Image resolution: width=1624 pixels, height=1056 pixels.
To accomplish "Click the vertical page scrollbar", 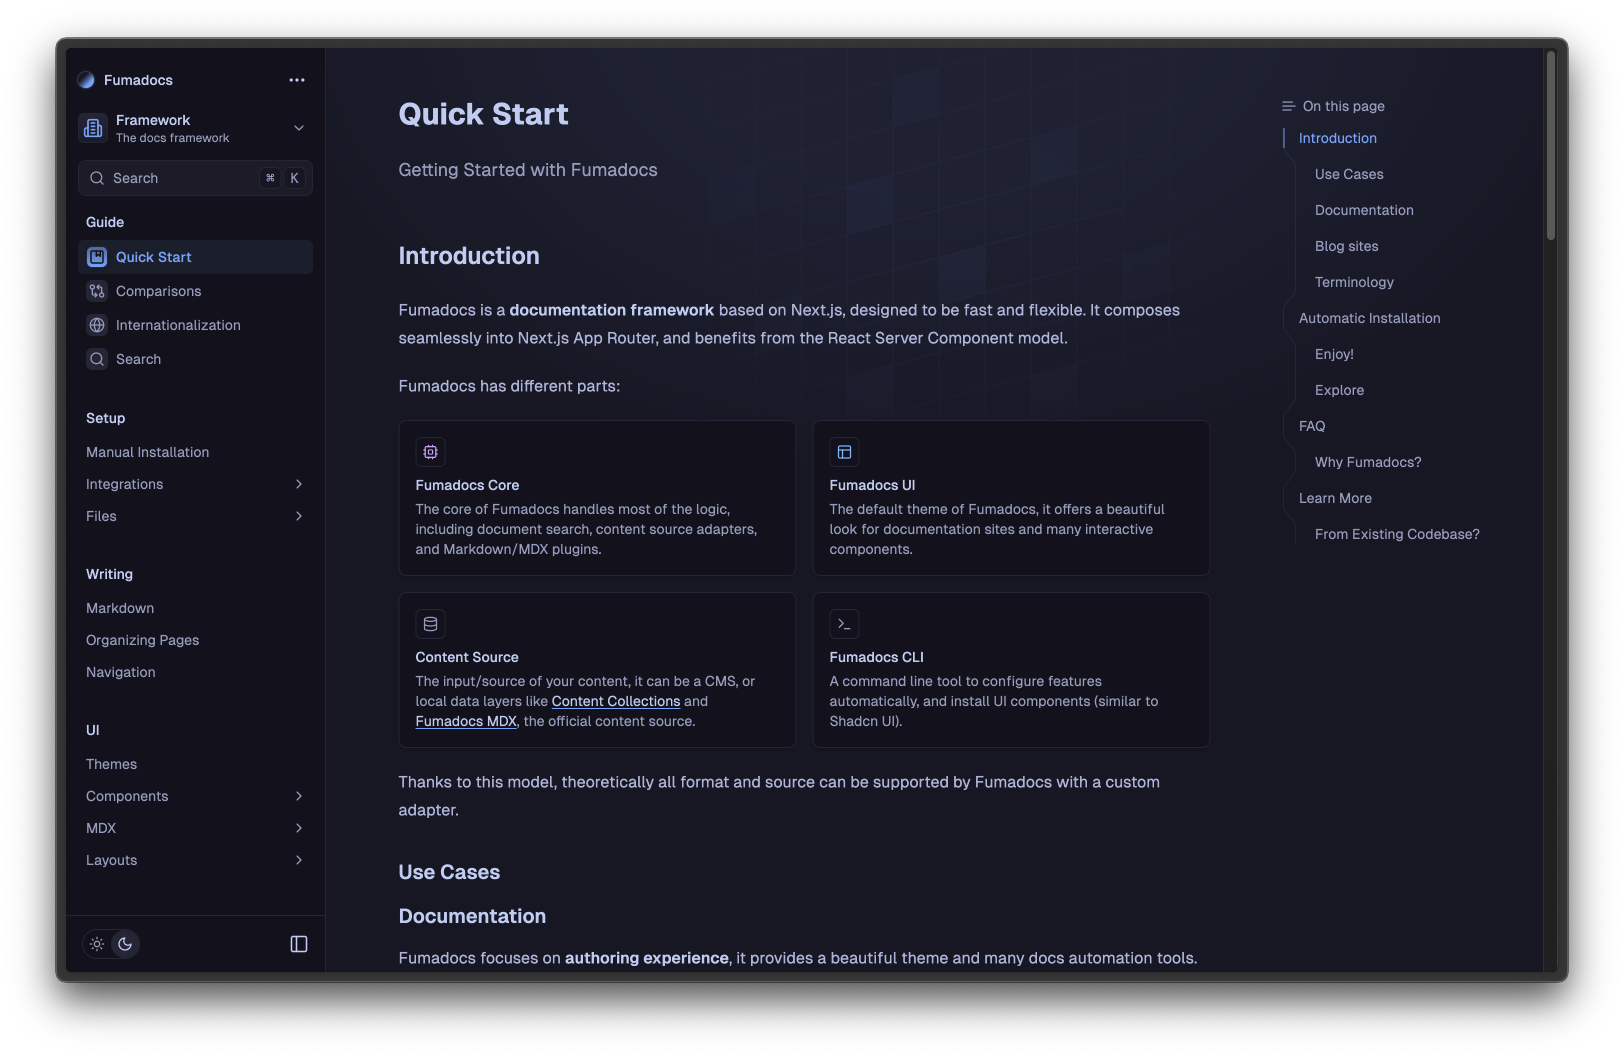I will point(1551,146).
